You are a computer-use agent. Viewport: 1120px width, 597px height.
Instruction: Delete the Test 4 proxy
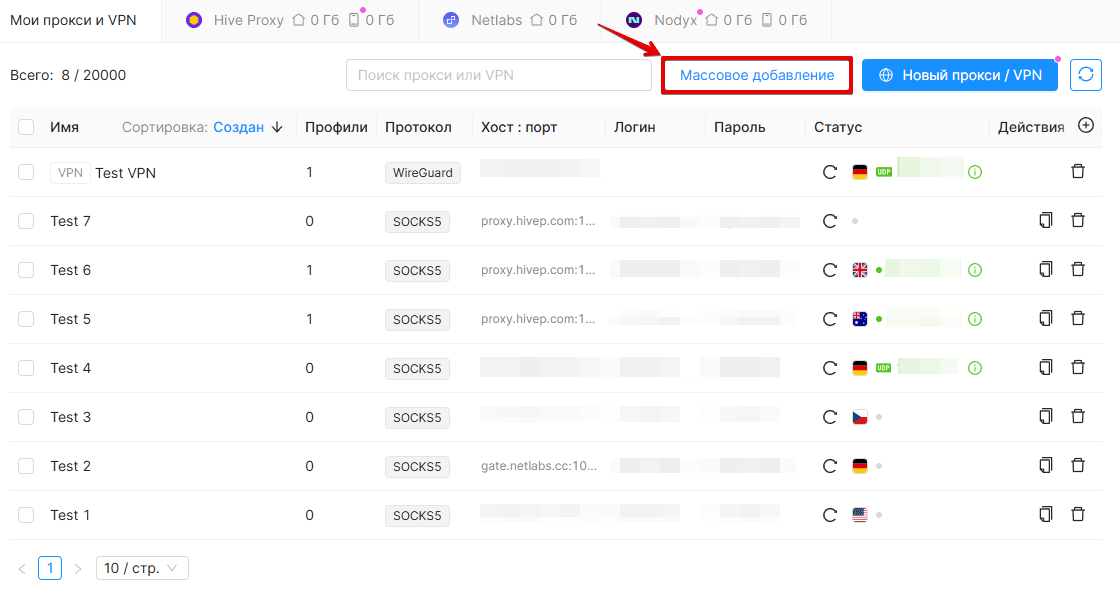coord(1078,367)
